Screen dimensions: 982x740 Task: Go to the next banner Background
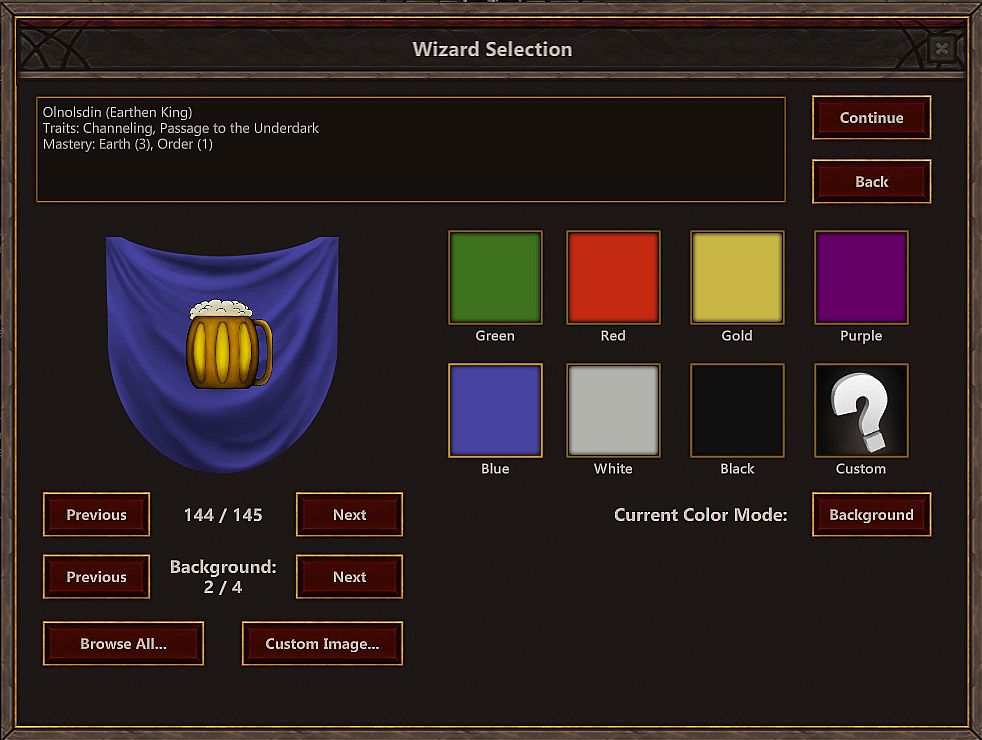coord(349,577)
